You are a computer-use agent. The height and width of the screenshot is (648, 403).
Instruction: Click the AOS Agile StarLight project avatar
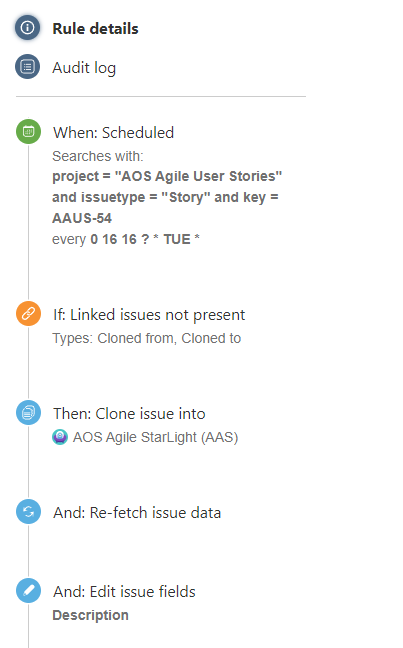tap(60, 437)
